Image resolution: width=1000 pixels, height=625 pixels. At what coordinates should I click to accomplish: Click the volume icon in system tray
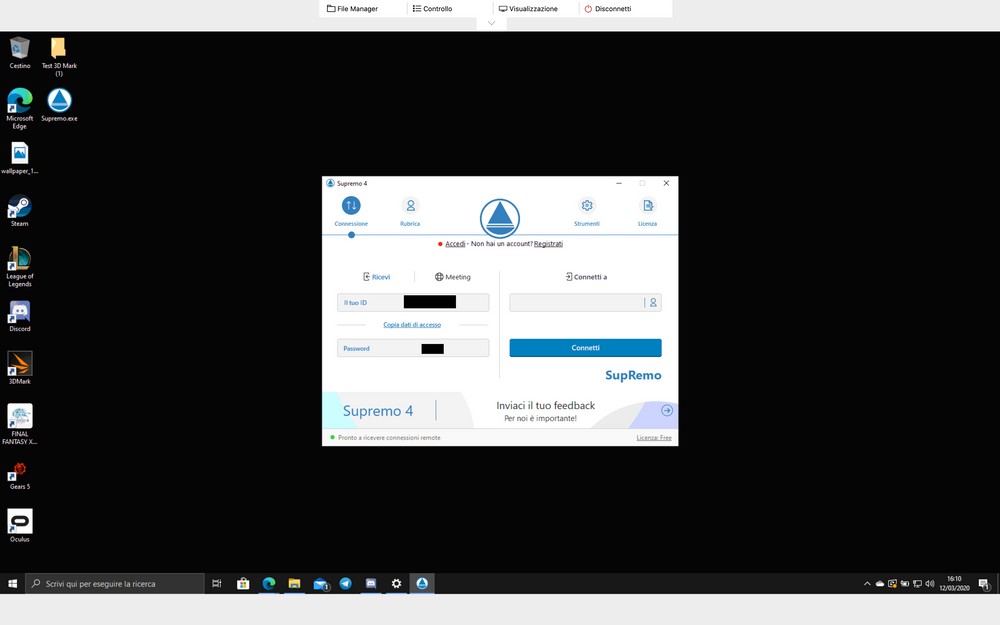coord(929,584)
